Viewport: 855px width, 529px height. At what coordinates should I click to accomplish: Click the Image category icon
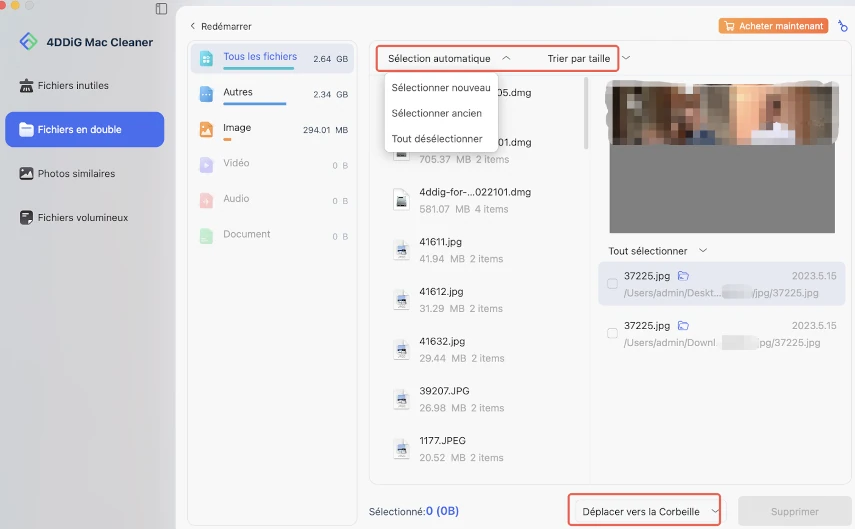pos(206,129)
